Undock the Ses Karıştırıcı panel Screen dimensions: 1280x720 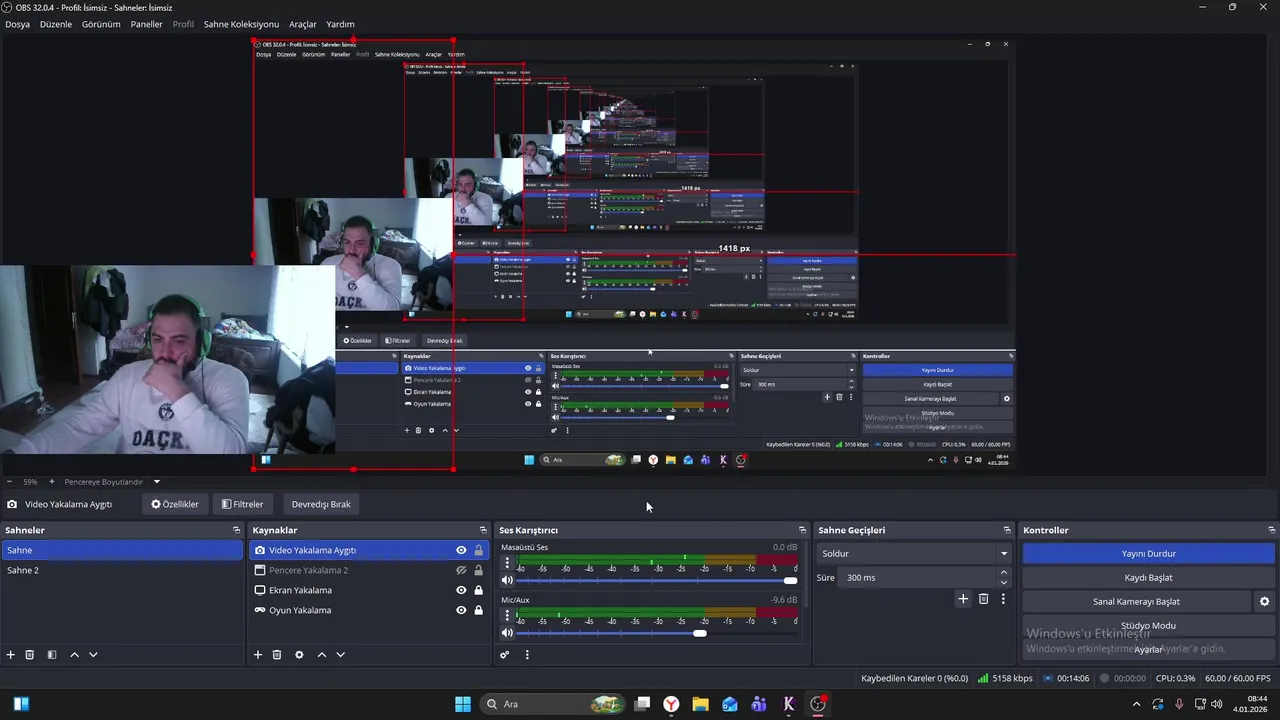tap(802, 530)
